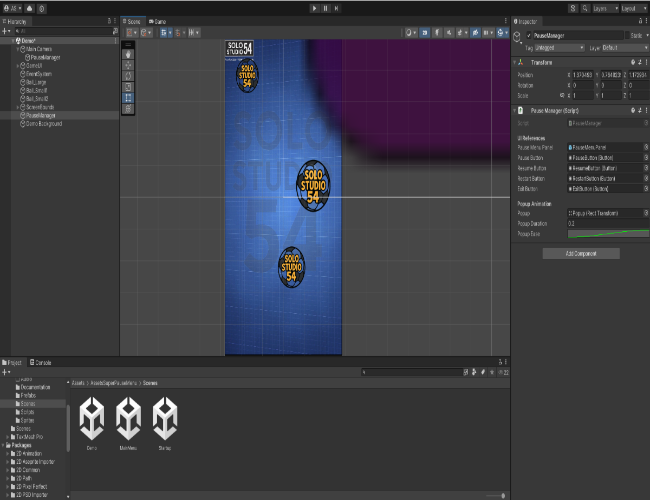
Task: Expand the ScreenBounds object
Action: 17,107
